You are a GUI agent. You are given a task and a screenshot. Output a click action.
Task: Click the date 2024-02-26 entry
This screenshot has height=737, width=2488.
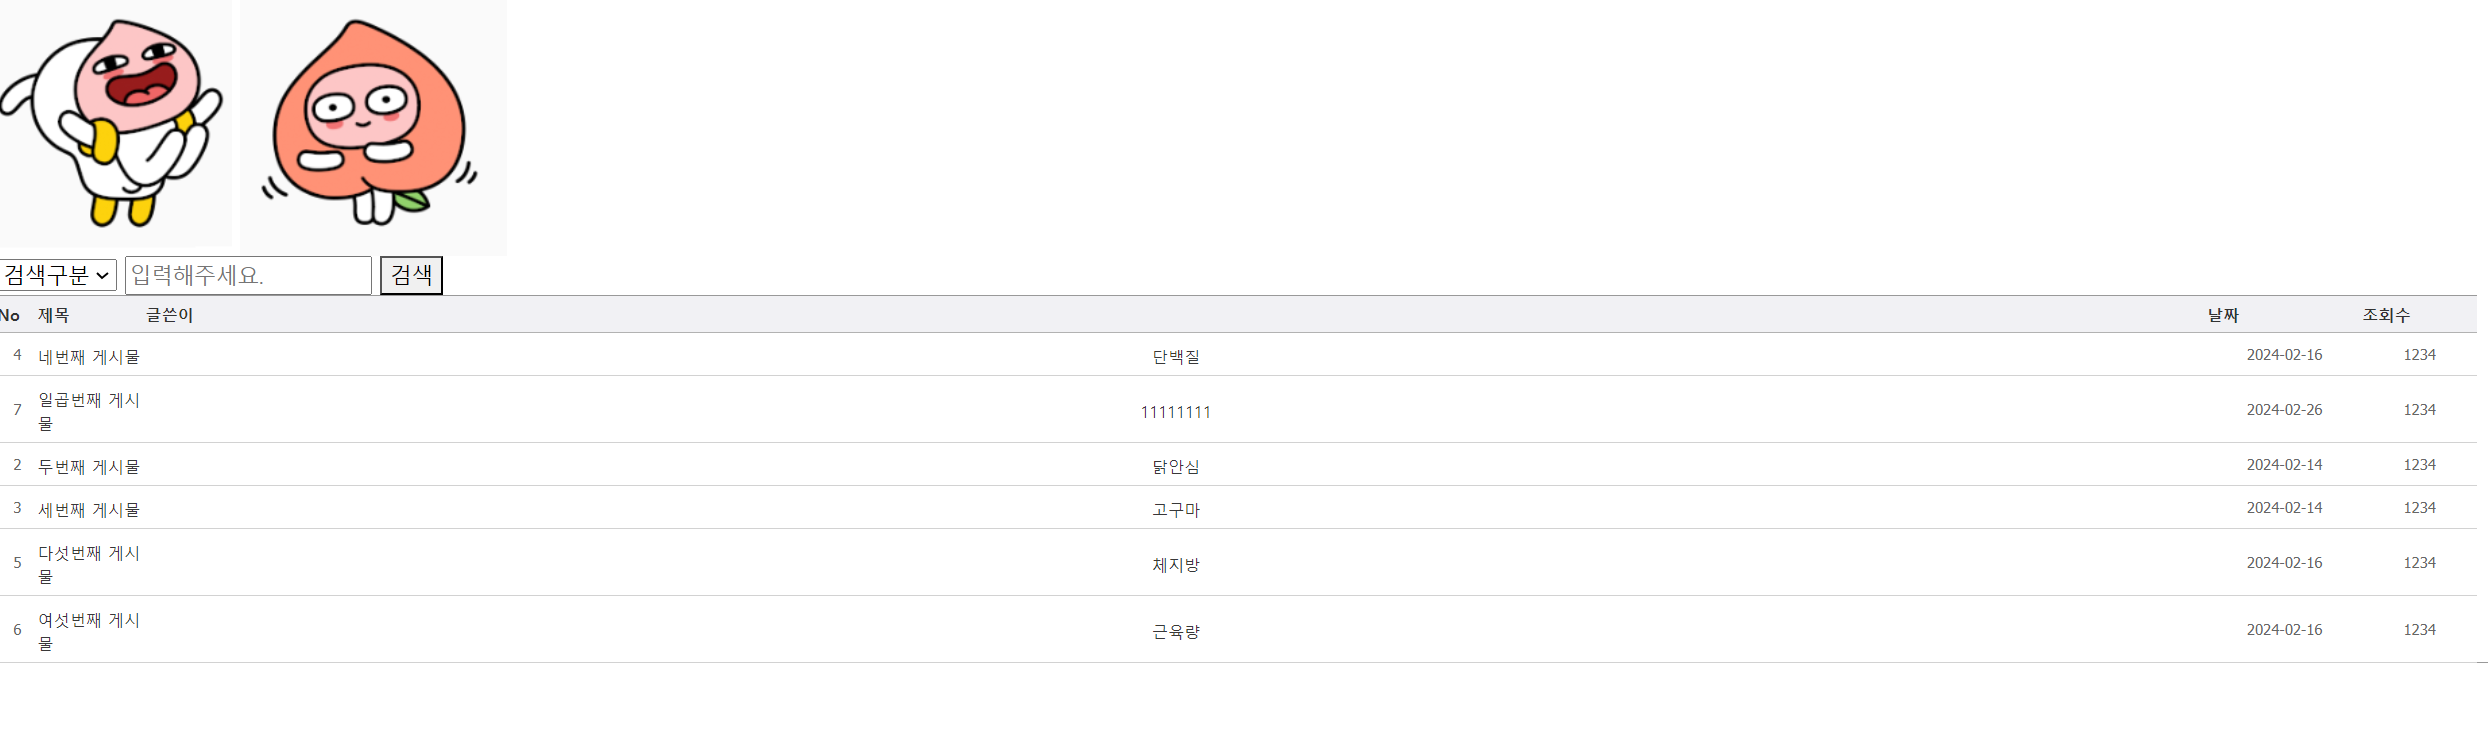pyautogui.click(x=2285, y=410)
